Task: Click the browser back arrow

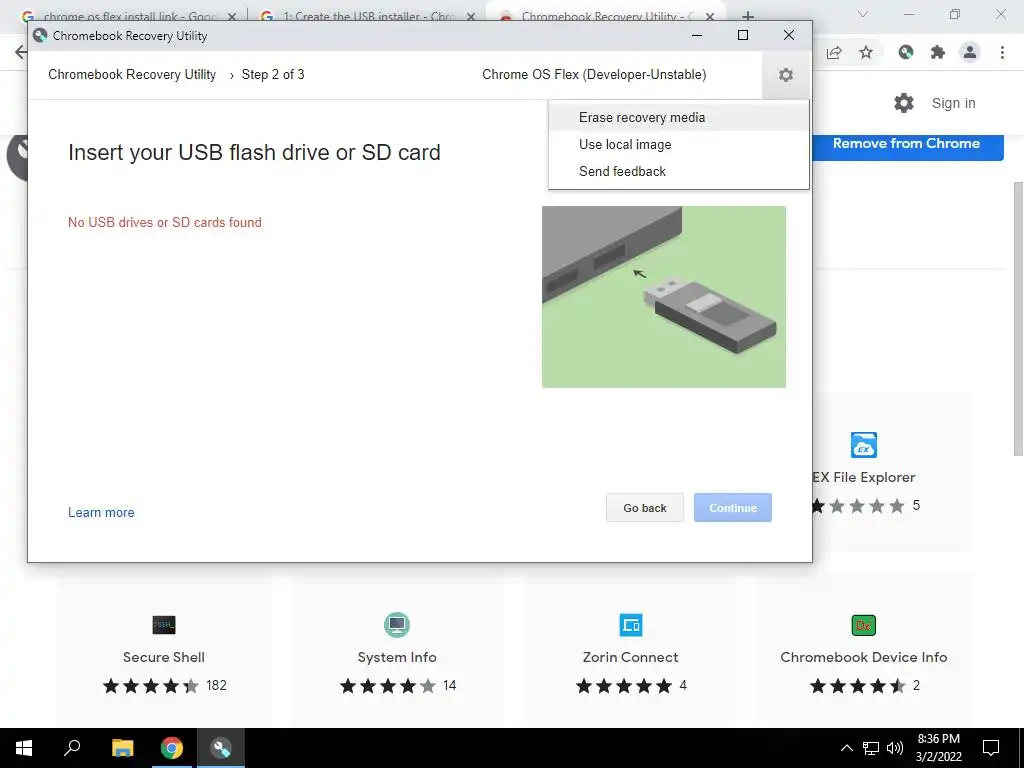Action: pos(21,52)
